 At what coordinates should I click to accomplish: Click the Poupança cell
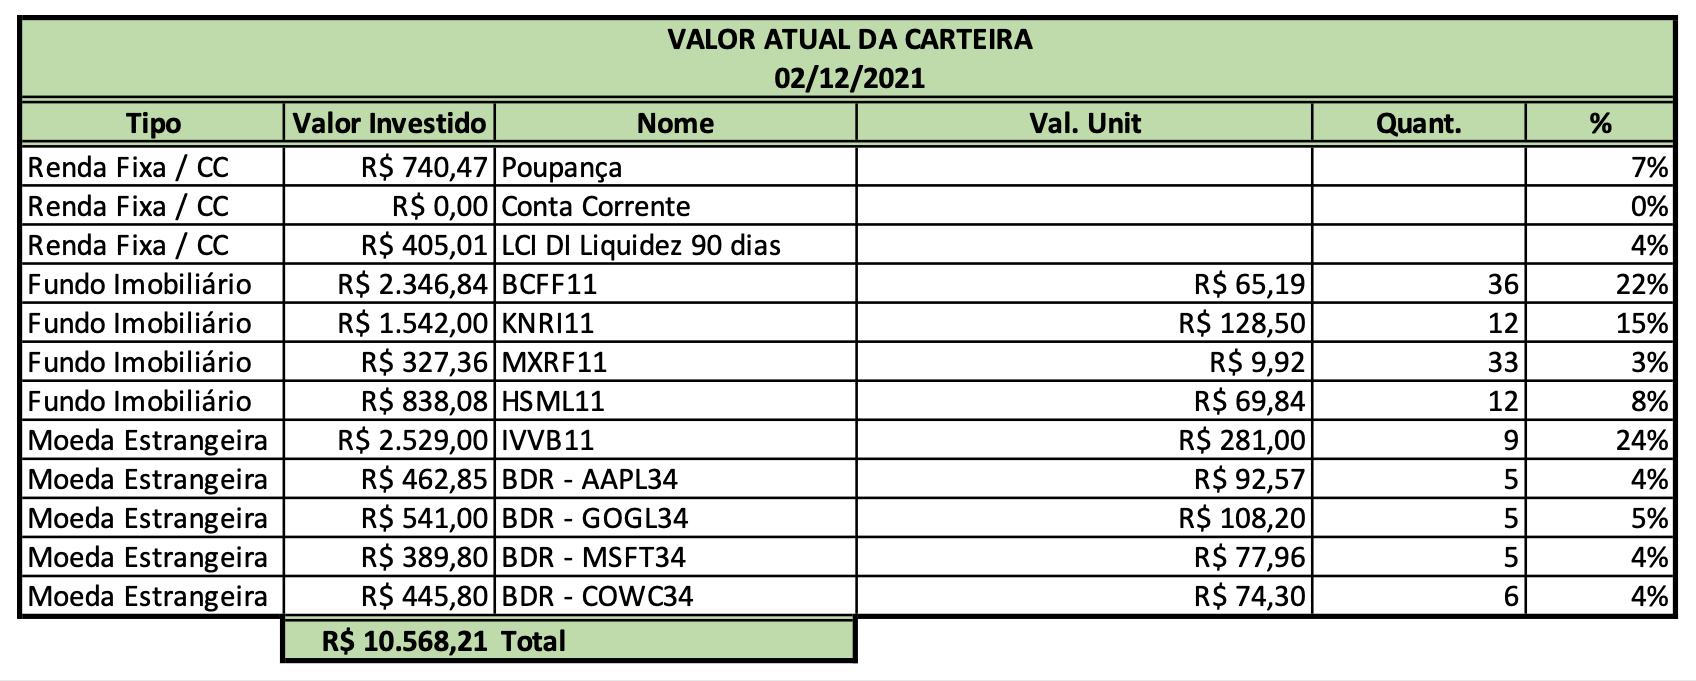(675, 166)
